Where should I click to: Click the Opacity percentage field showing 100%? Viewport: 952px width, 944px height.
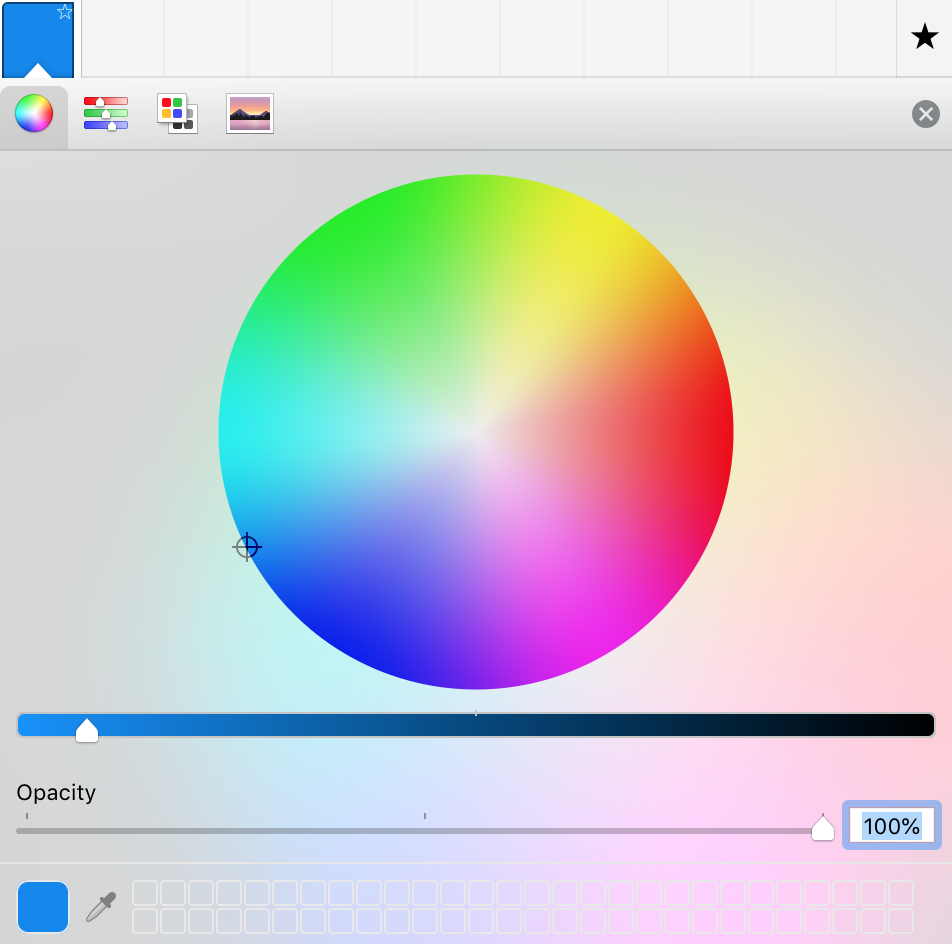pos(891,826)
